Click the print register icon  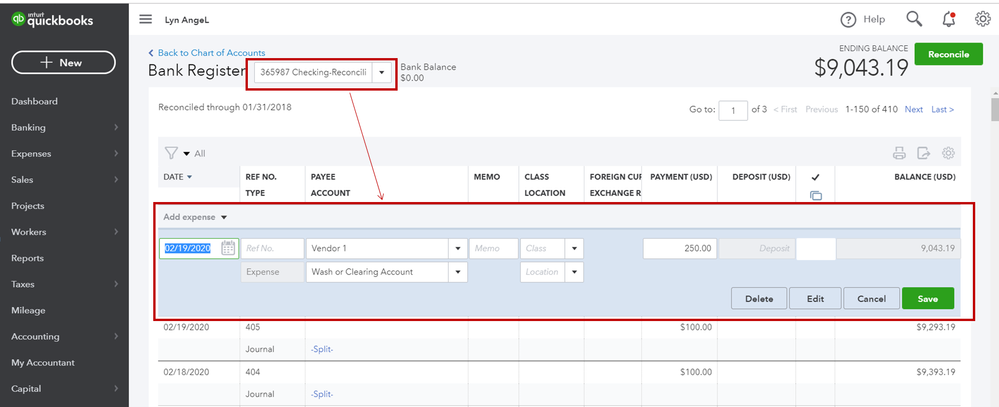pos(899,153)
